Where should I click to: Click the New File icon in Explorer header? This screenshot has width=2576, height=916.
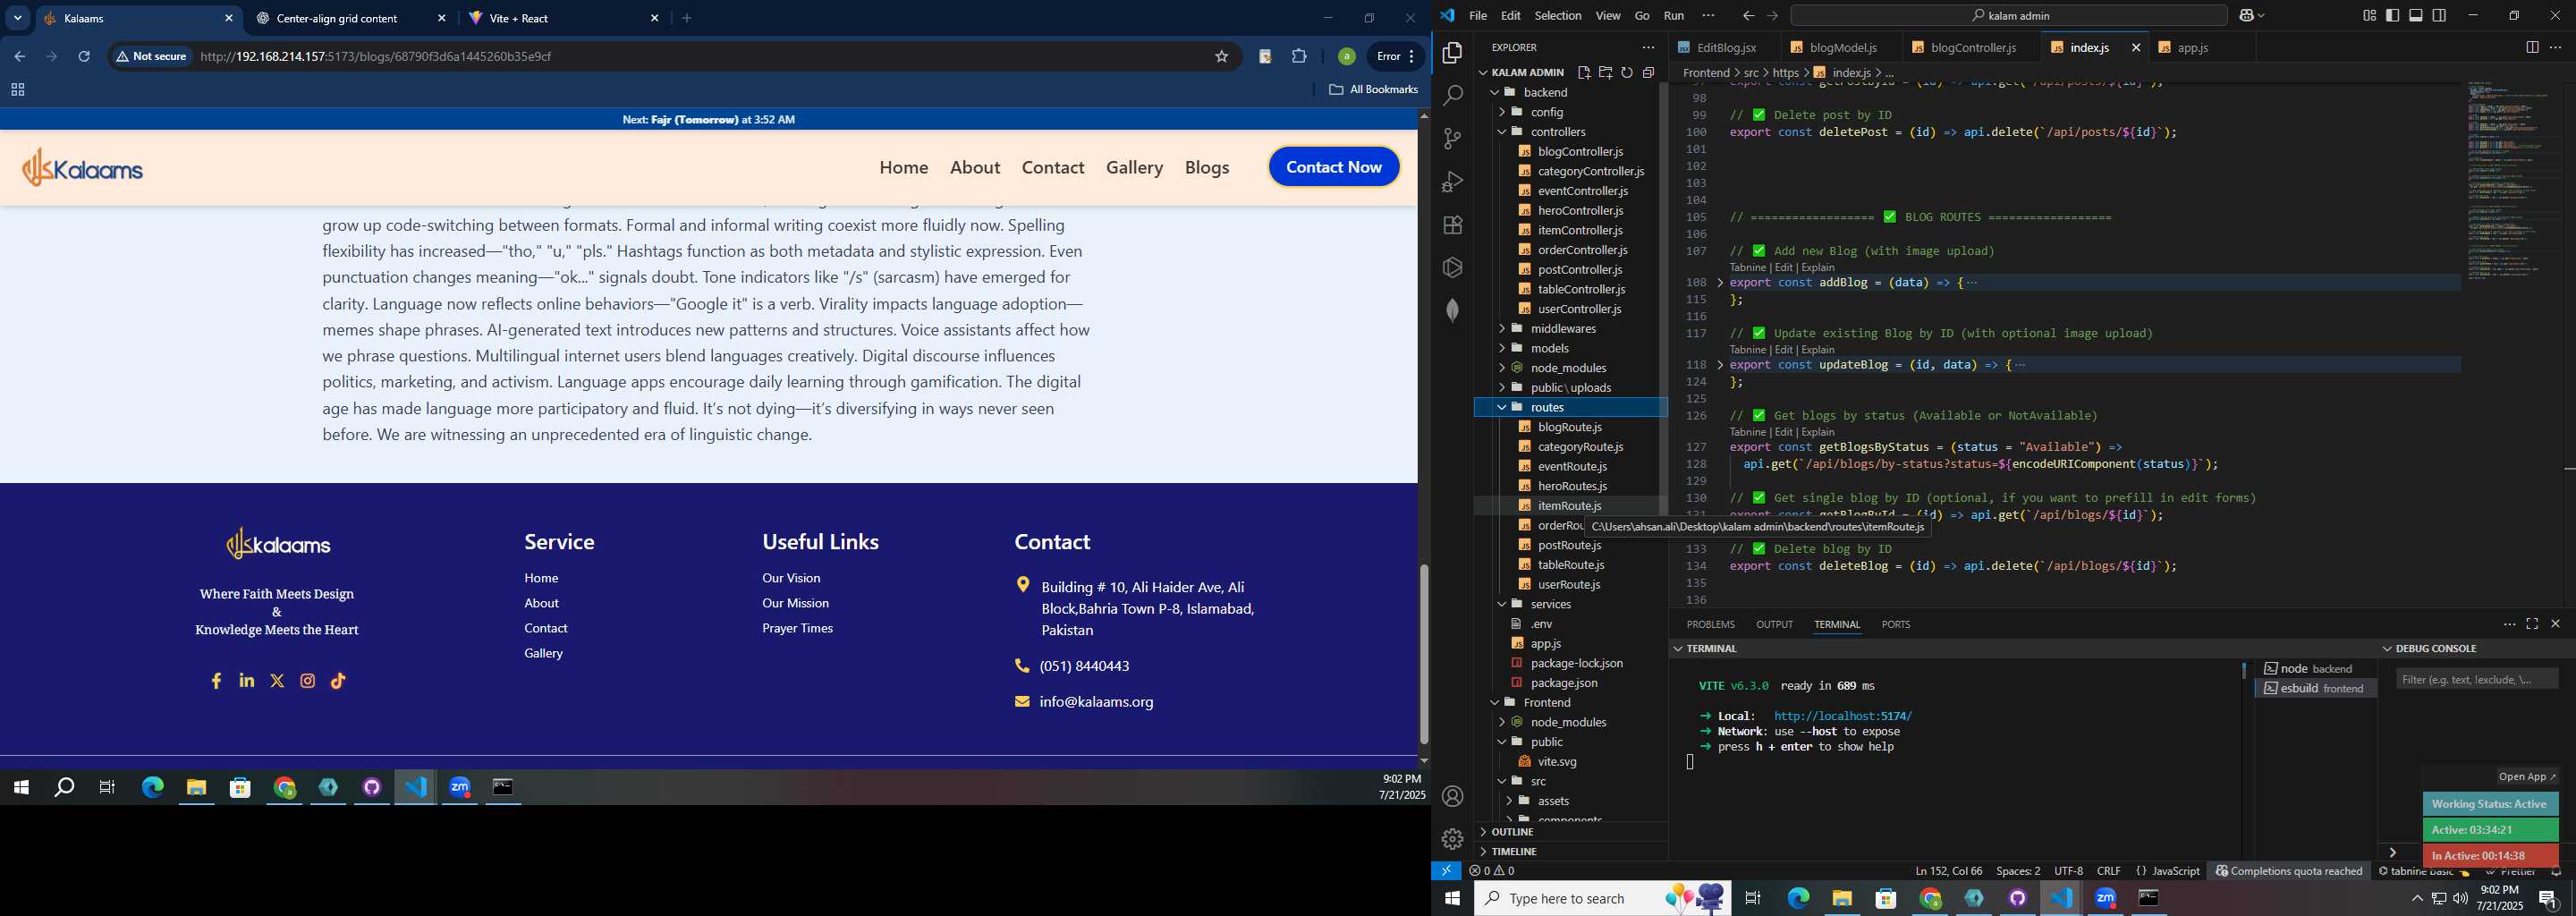point(1584,72)
